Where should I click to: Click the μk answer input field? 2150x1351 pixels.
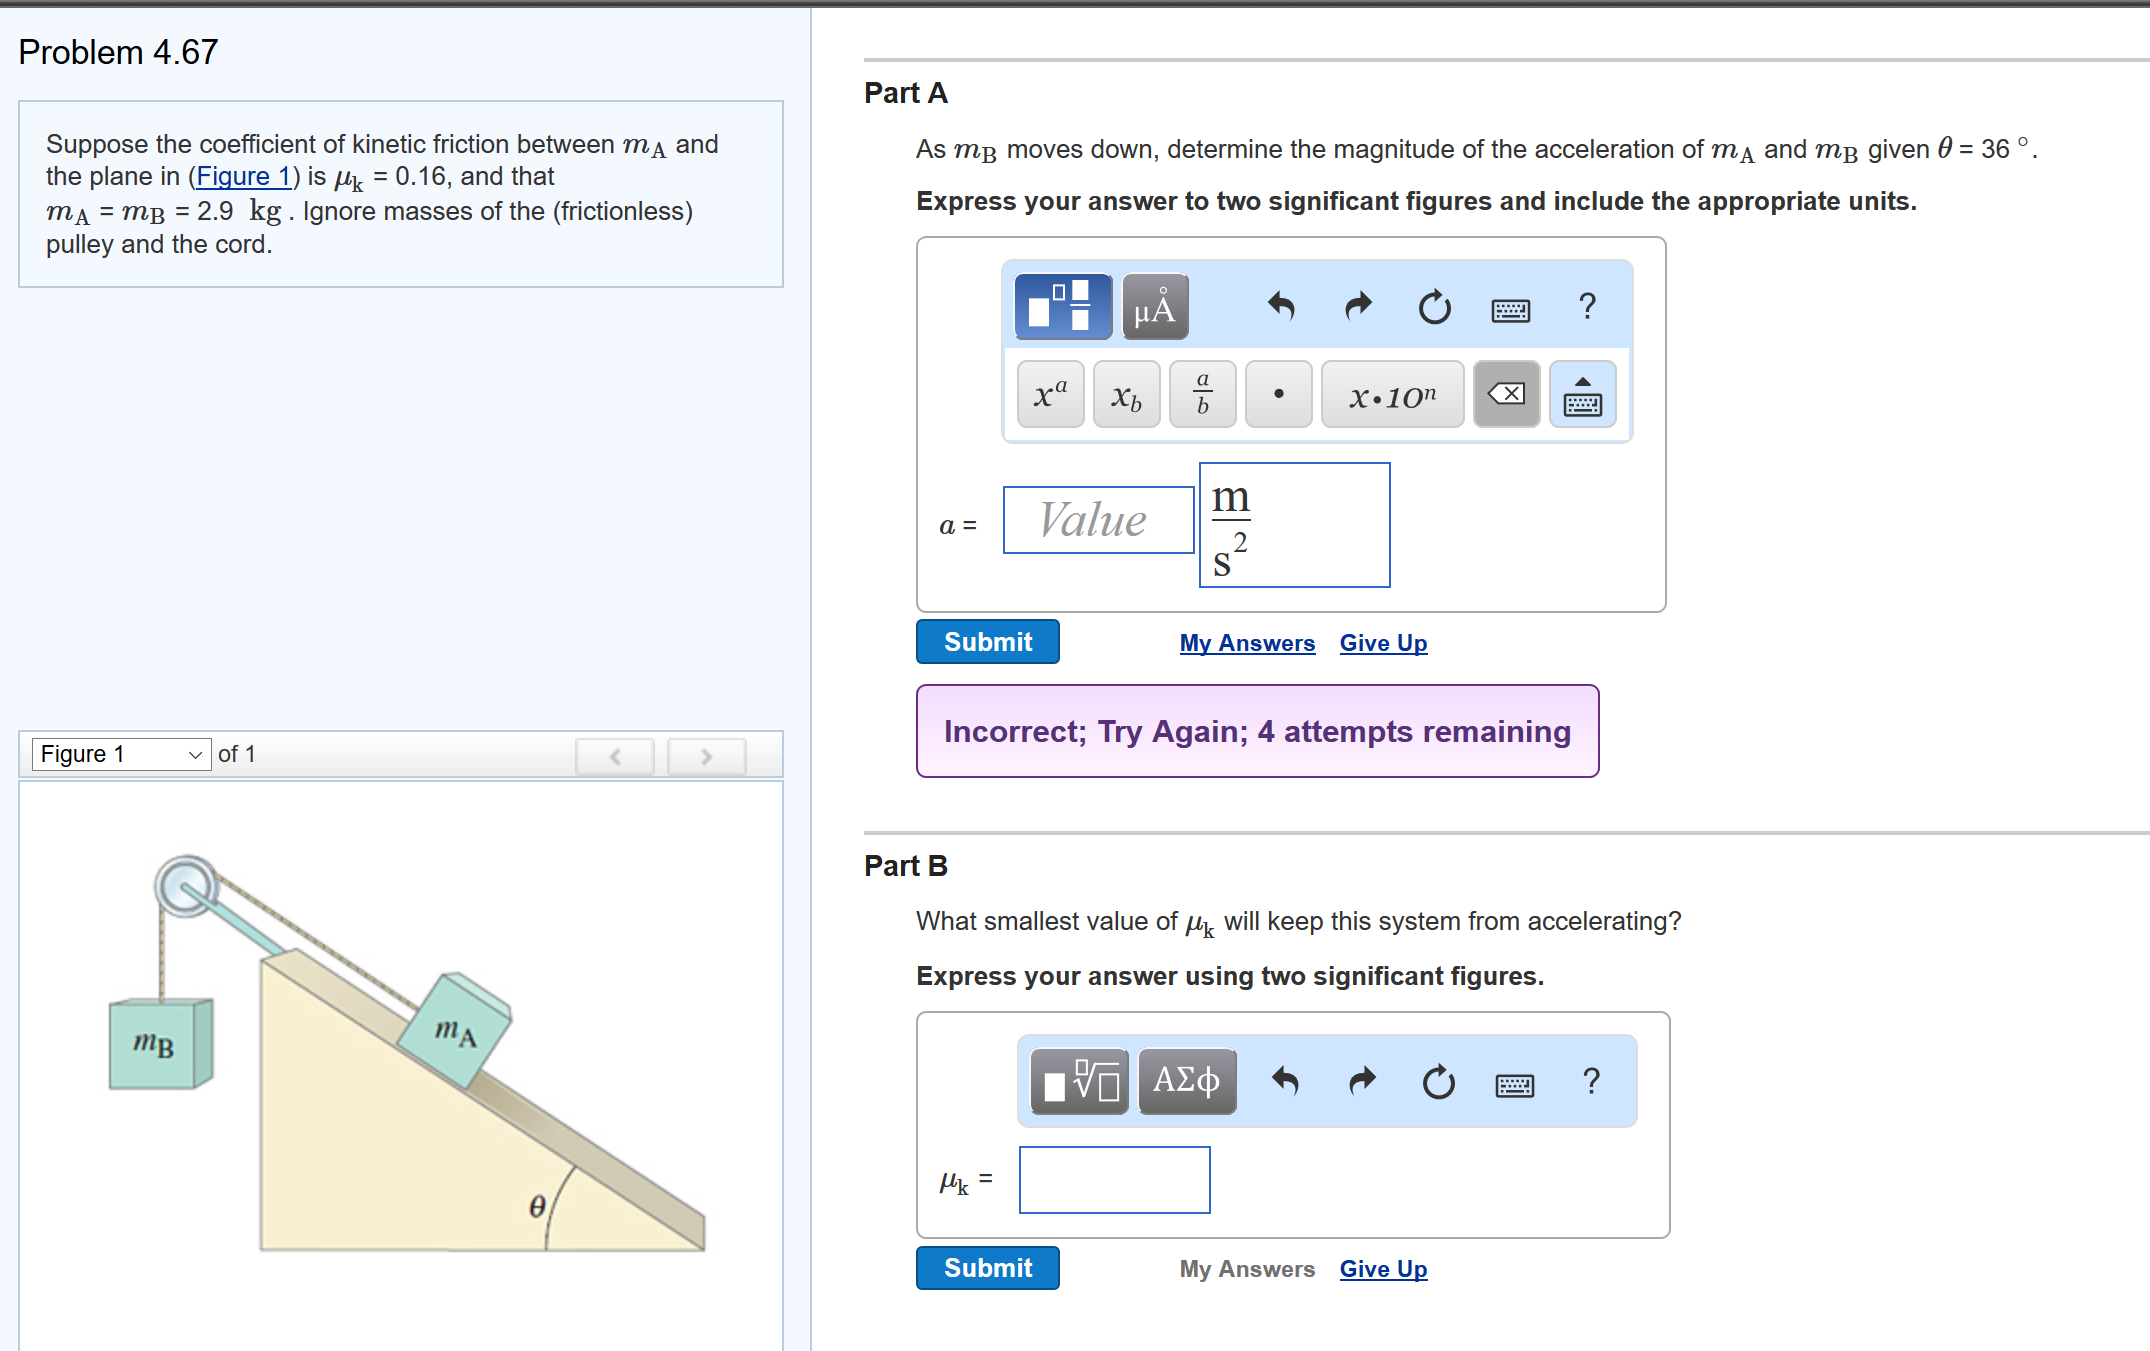click(x=1115, y=1180)
